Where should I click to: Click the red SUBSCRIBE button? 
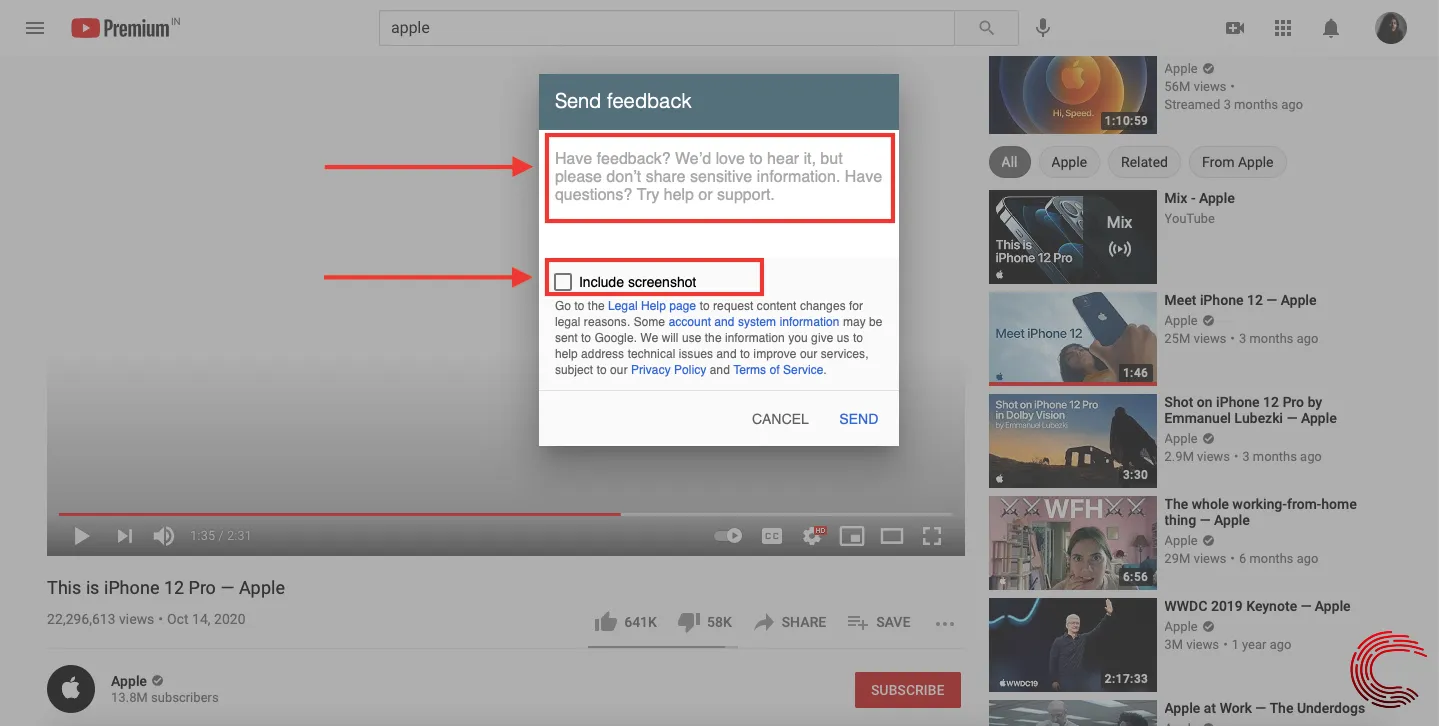tap(907, 690)
